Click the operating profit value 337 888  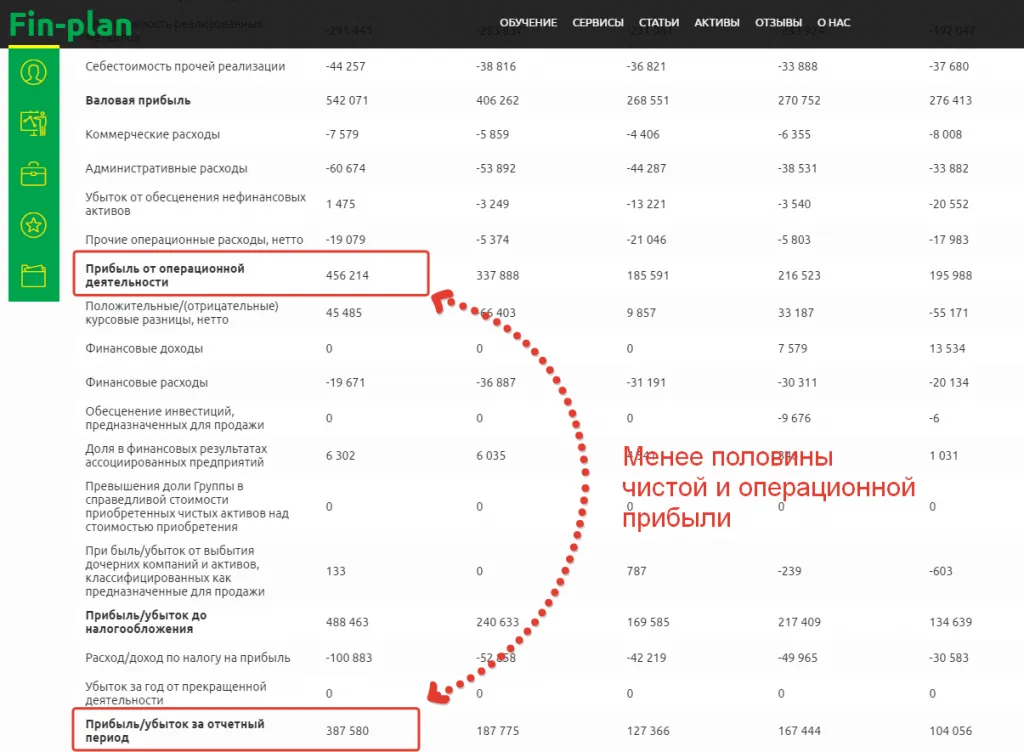(x=498, y=275)
